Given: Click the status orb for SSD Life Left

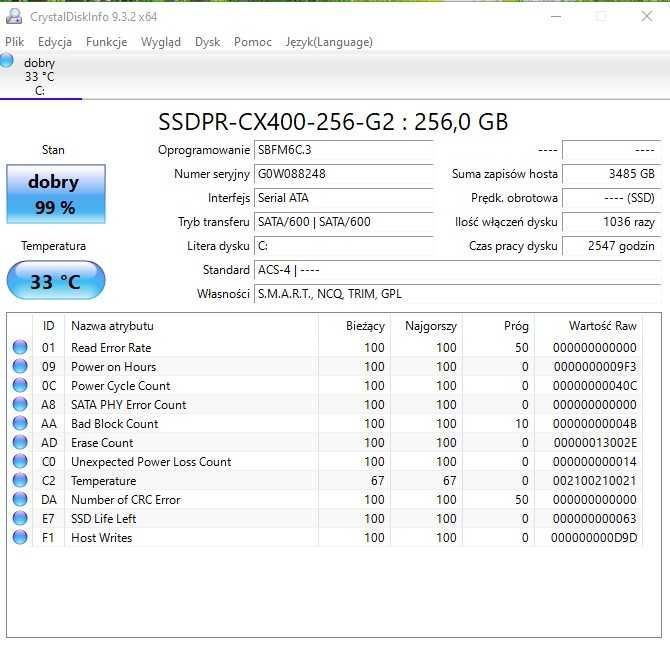Looking at the screenshot, I should pyautogui.click(x=20, y=518).
